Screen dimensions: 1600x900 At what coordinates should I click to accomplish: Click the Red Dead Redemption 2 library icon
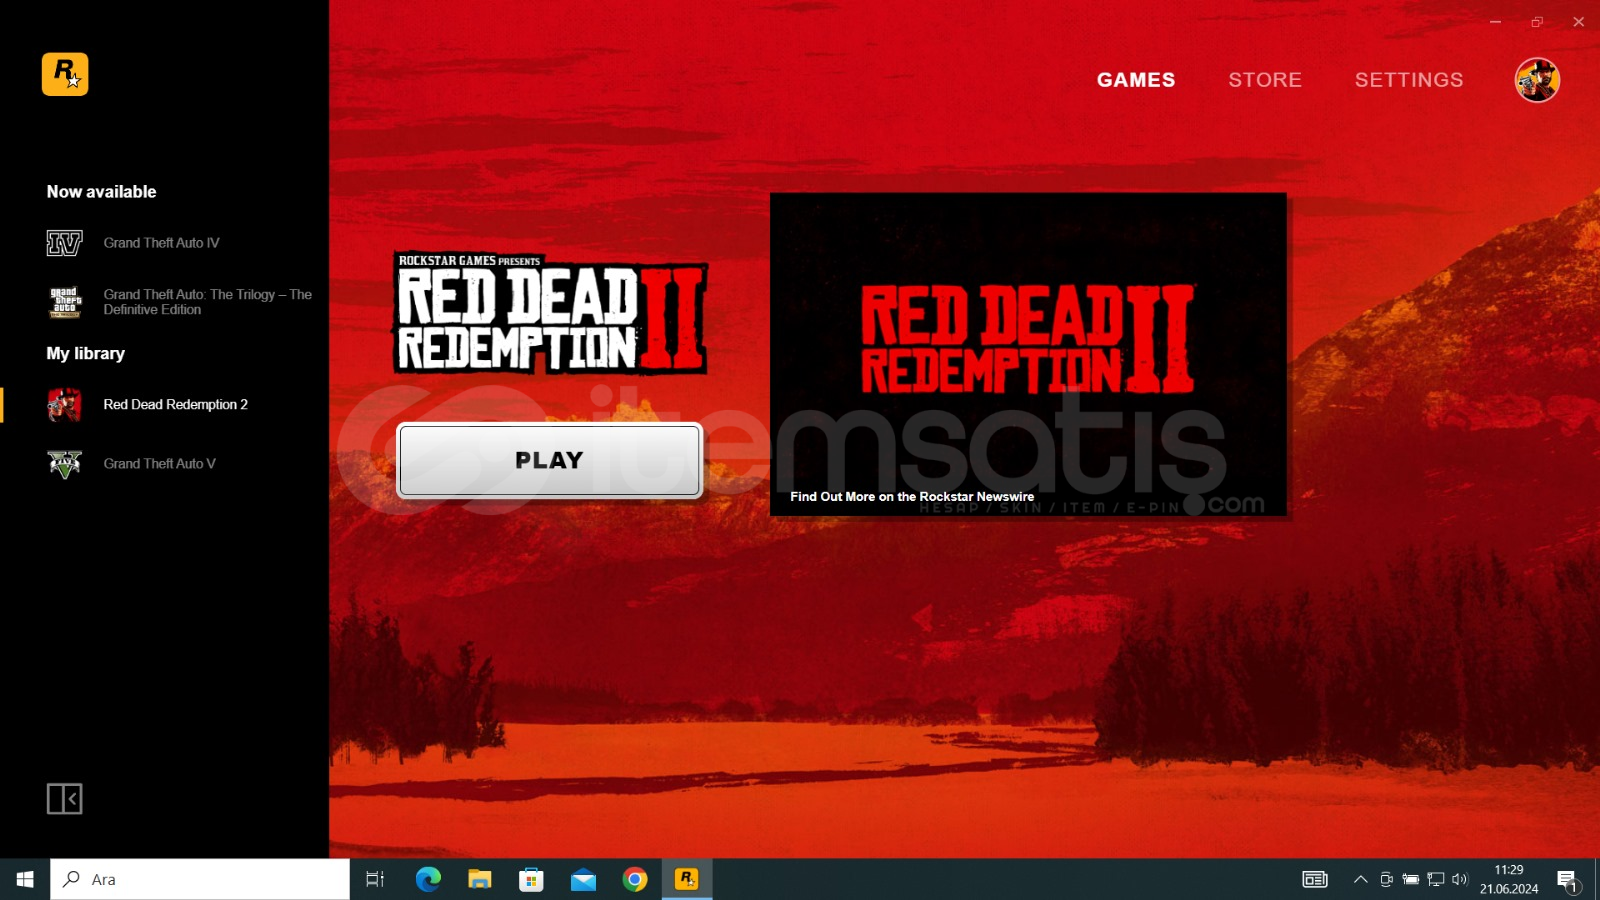(x=65, y=405)
